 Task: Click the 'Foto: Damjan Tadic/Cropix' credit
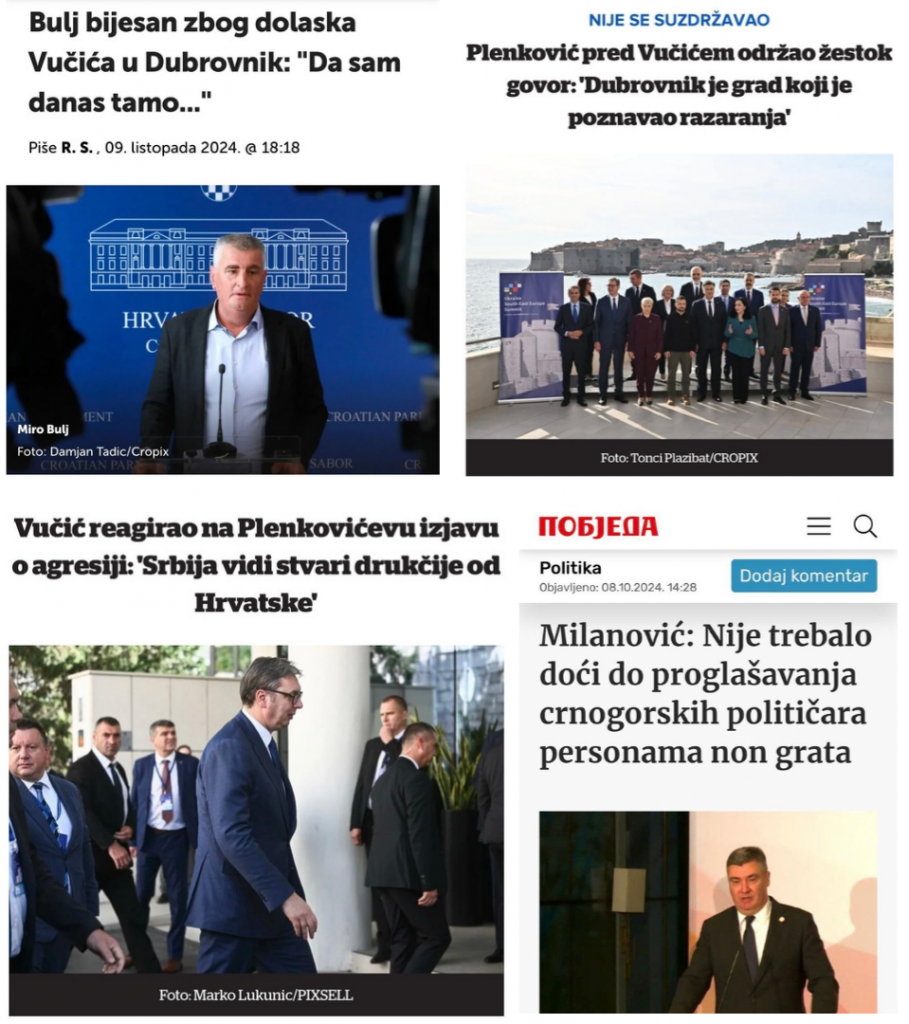click(93, 451)
